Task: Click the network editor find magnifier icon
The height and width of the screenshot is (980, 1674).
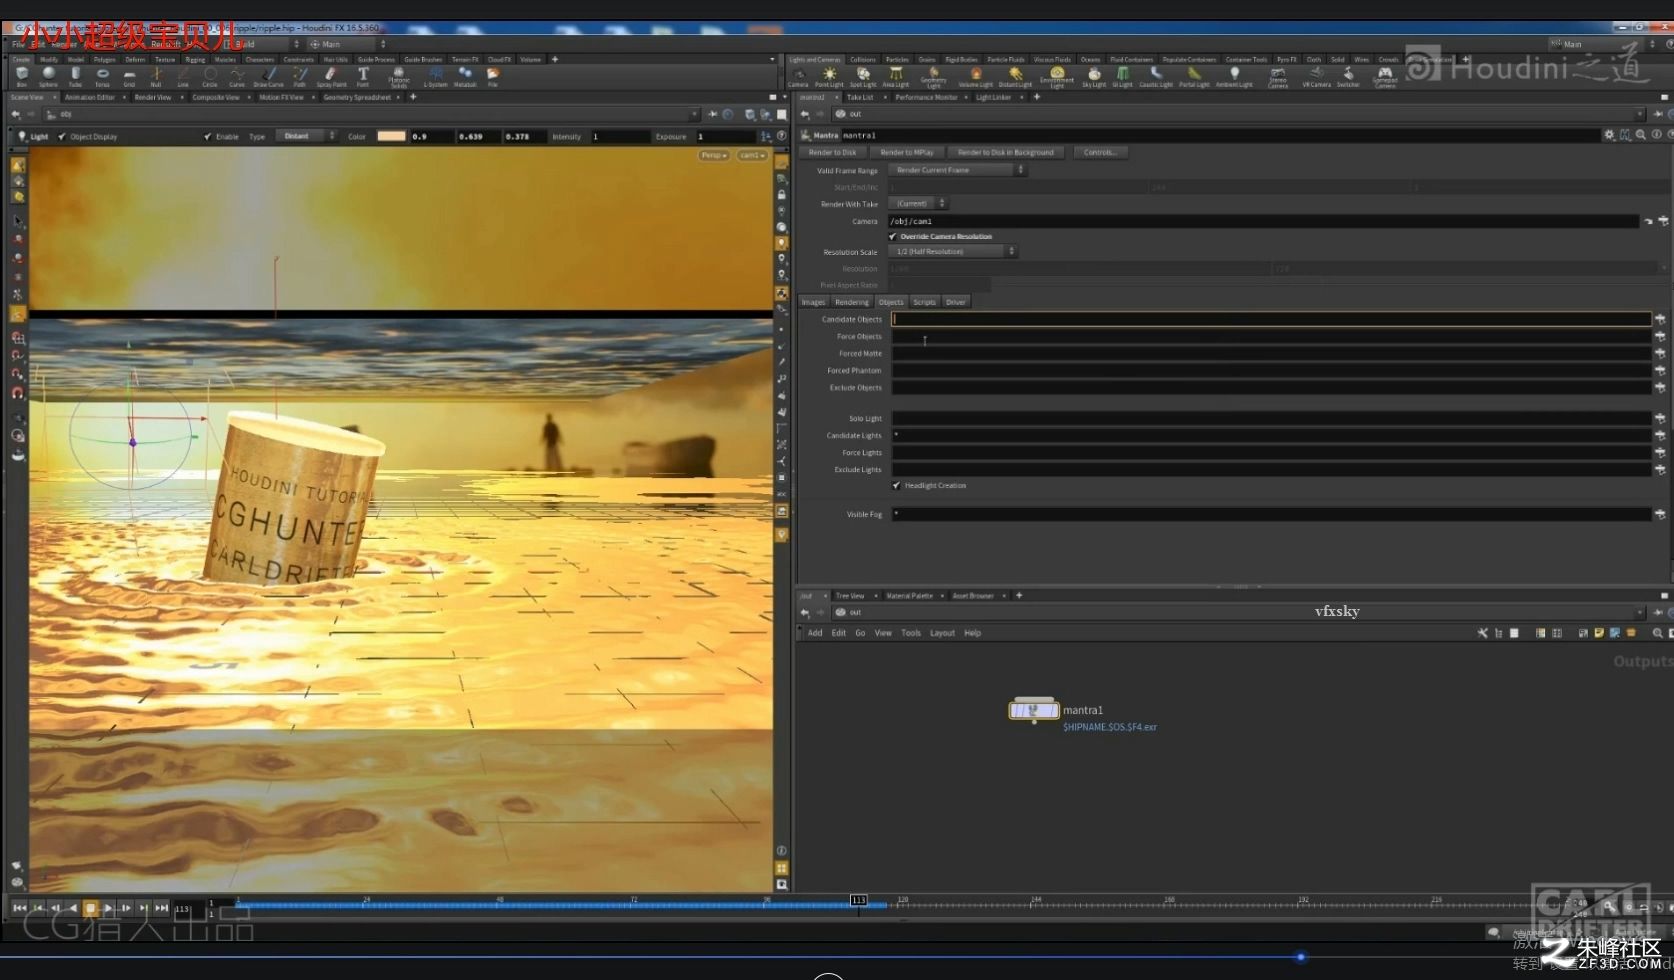Action: [1657, 633]
